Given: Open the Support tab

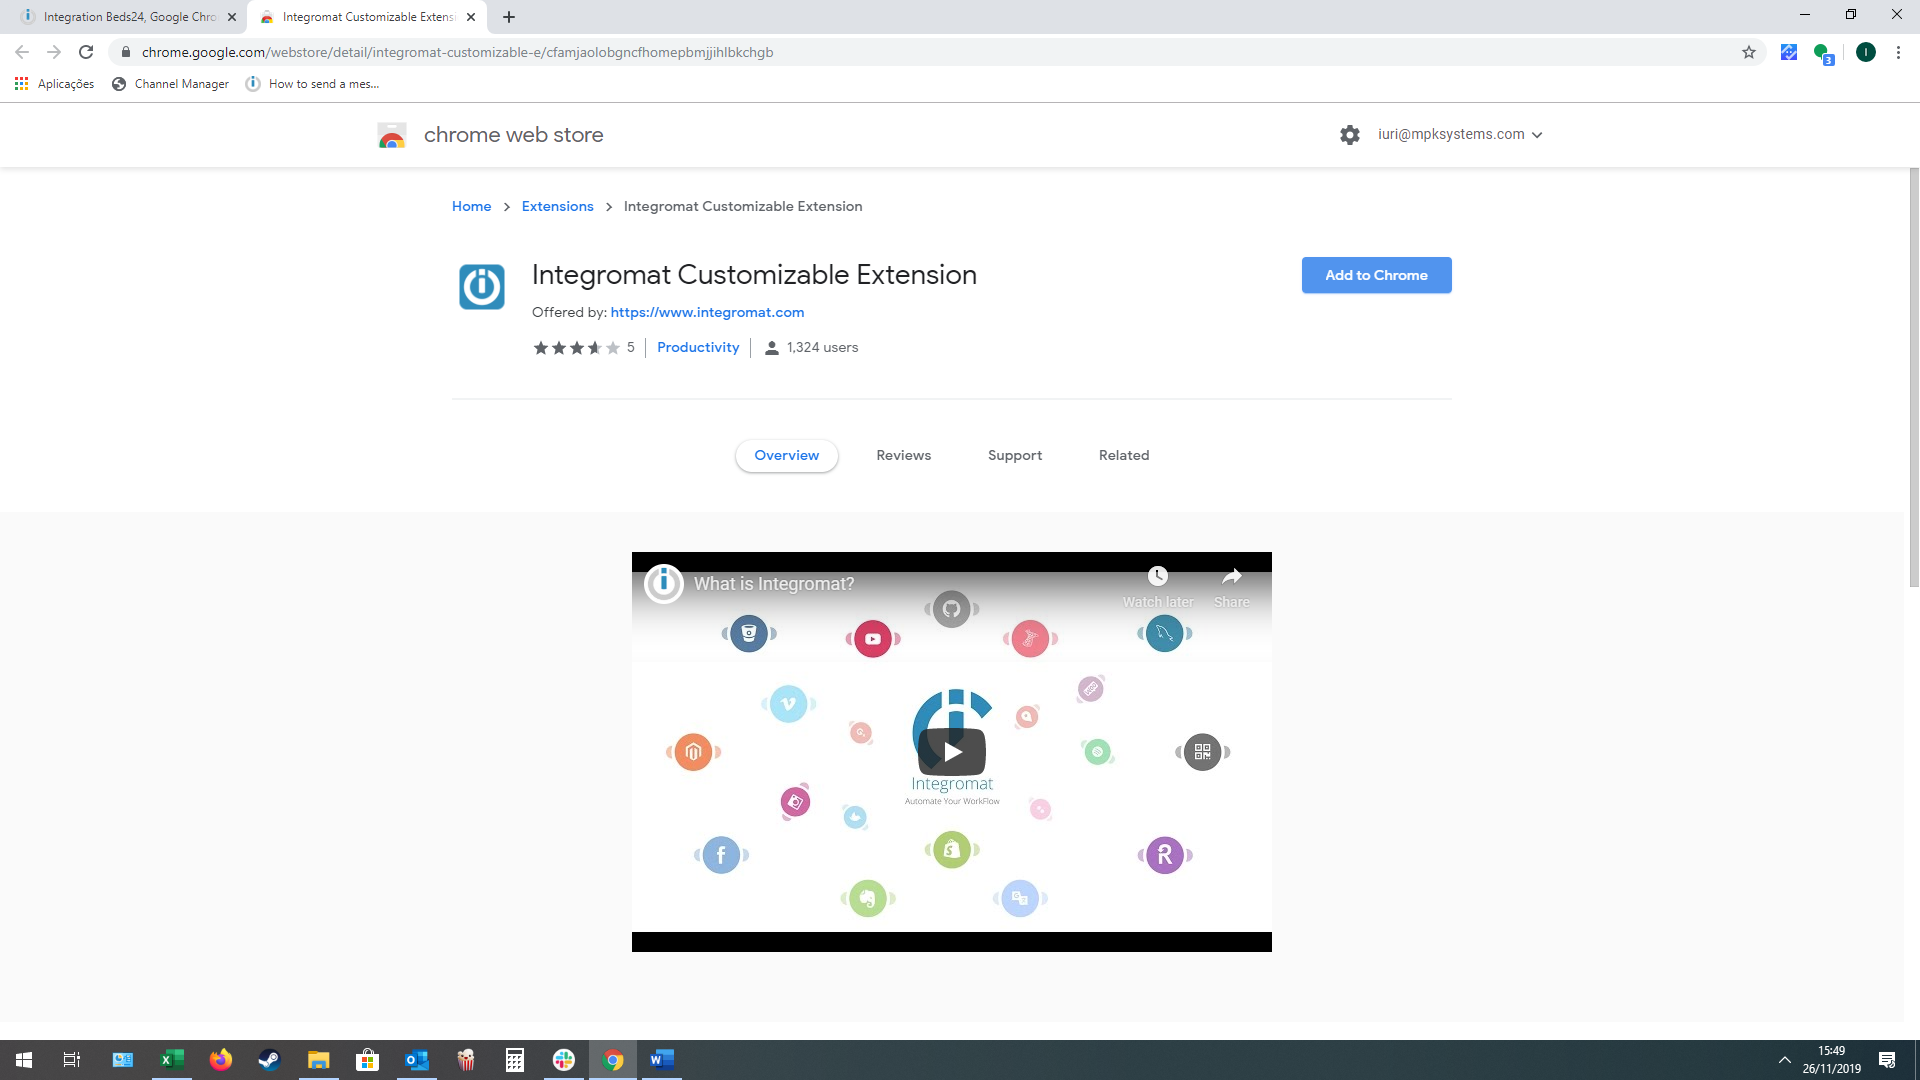Looking at the screenshot, I should 1015,455.
